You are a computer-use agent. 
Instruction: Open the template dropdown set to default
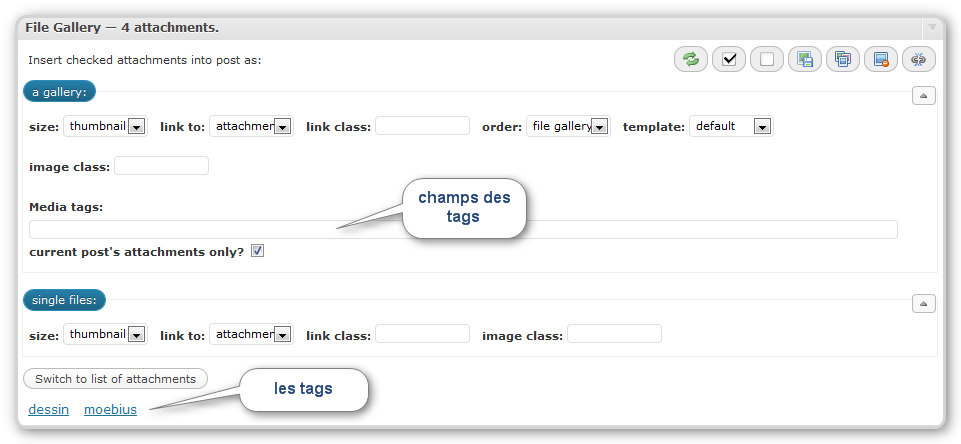click(x=731, y=126)
